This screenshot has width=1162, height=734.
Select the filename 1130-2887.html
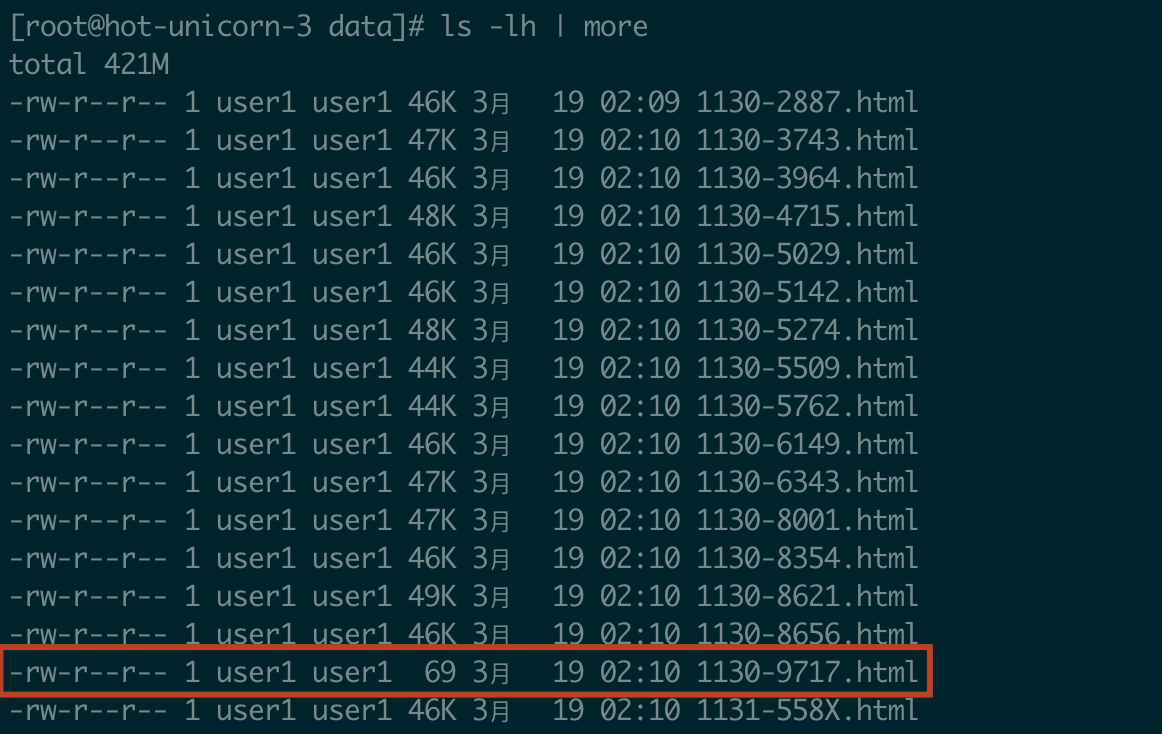(807, 102)
